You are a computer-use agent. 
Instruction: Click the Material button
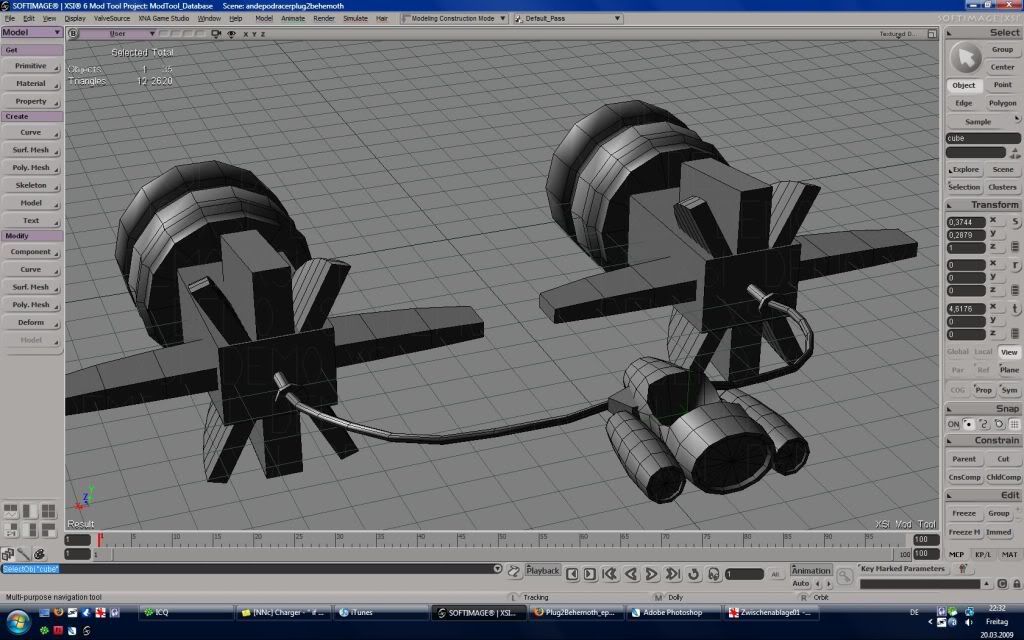click(31, 84)
